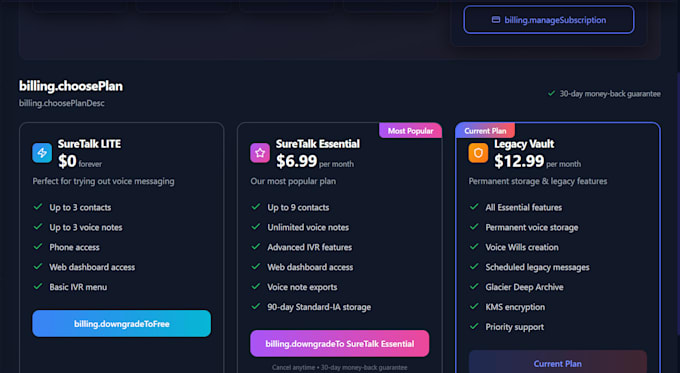The image size is (680, 373).
Task: Click 'Web dashboard access' text in SureTalk LITE
Action: click(x=92, y=267)
